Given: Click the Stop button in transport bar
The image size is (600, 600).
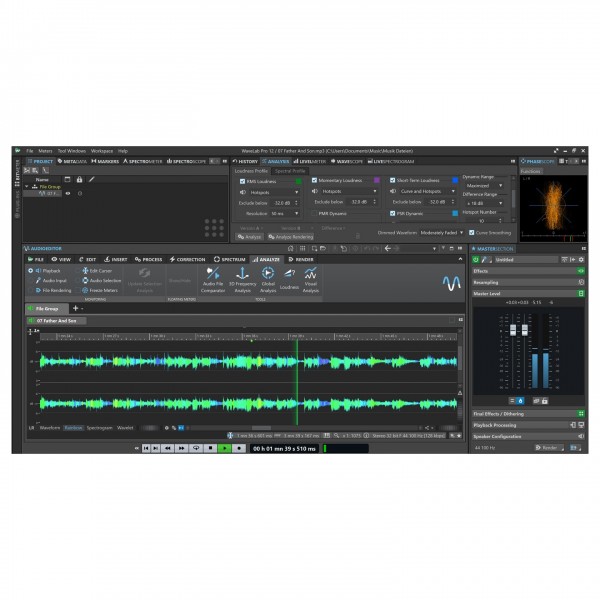Looking at the screenshot, I should 210,448.
